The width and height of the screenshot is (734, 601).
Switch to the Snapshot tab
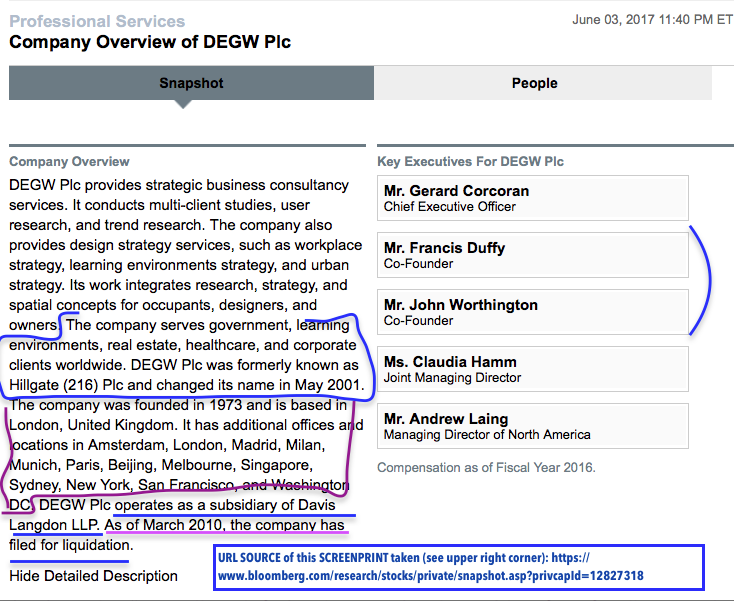191,83
